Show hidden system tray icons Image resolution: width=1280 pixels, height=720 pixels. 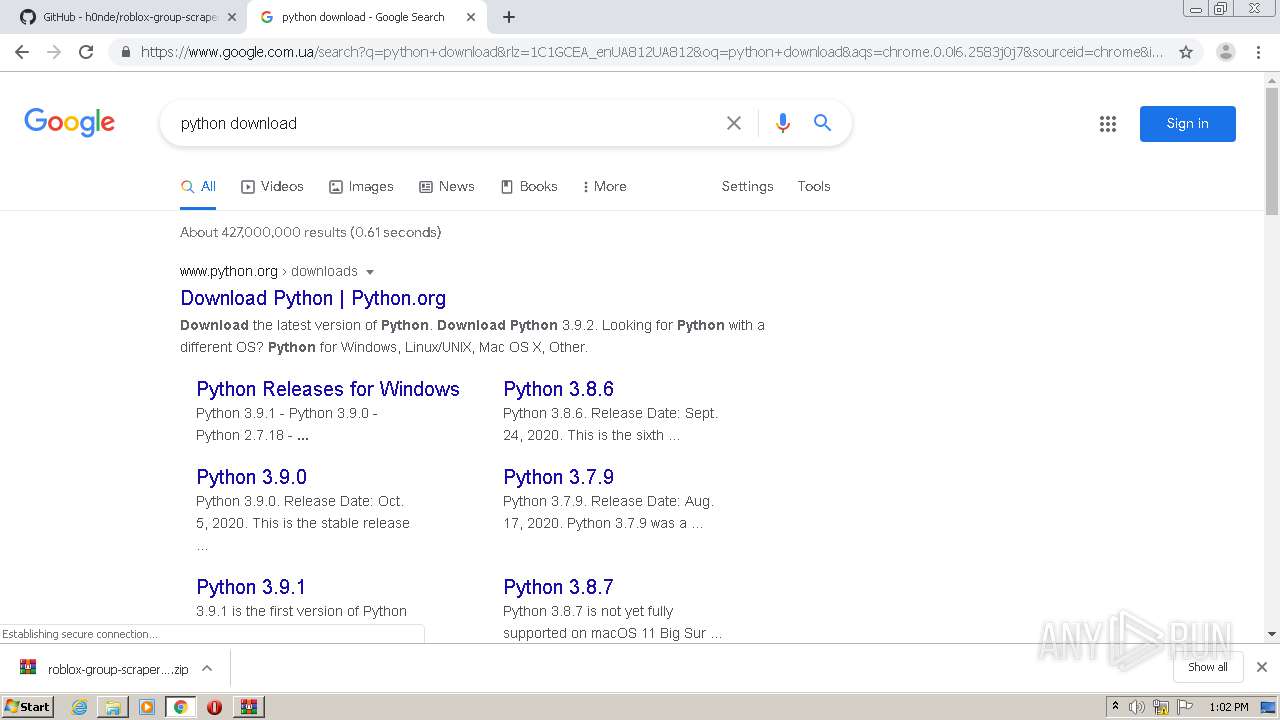[1116, 706]
